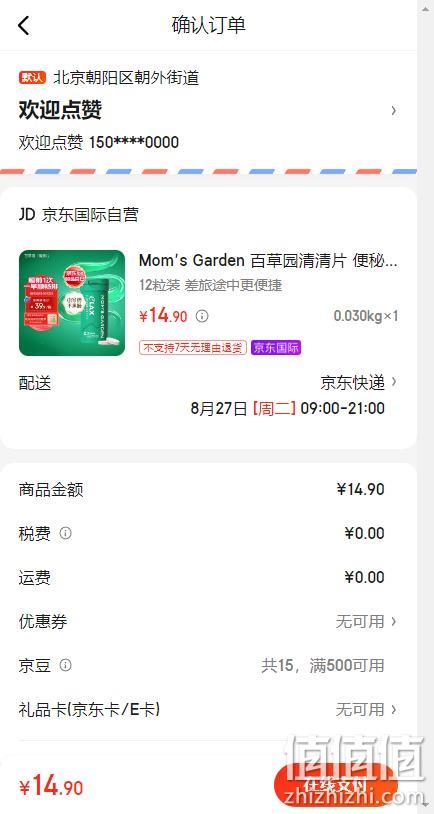Click the red submit order button
This screenshot has width=434, height=814.
(x=336, y=786)
